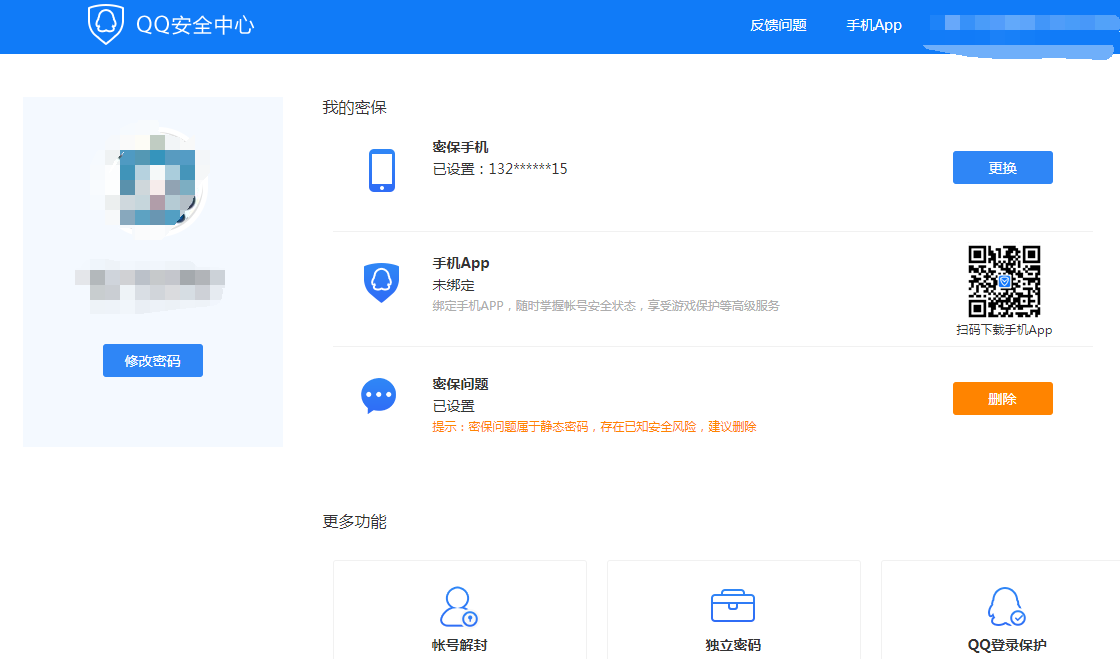Open the QQ登录保护 penguin checkmark icon
This screenshot has height=659, width=1120.
click(1006, 606)
